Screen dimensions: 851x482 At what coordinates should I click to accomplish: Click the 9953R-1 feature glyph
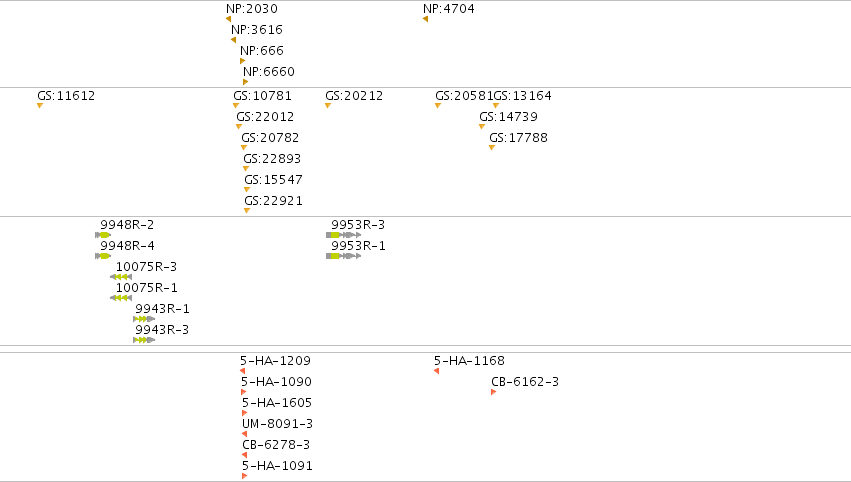point(344,256)
